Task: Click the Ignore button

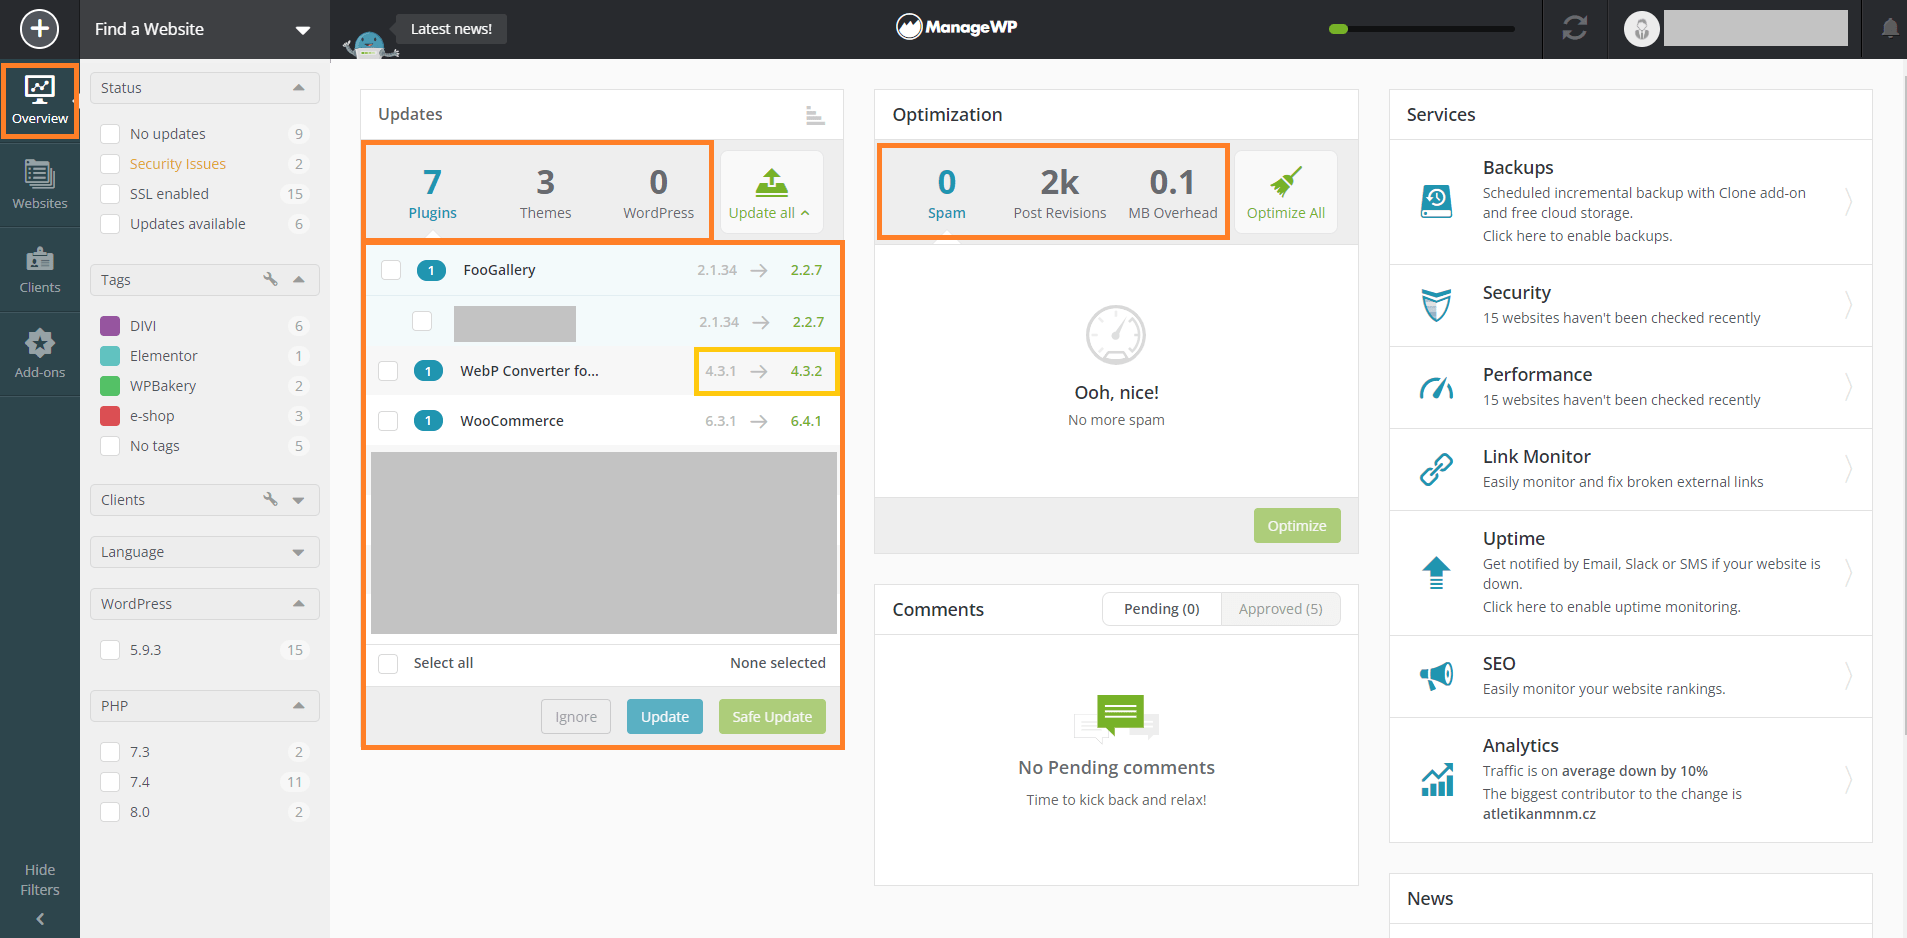Action: click(576, 716)
